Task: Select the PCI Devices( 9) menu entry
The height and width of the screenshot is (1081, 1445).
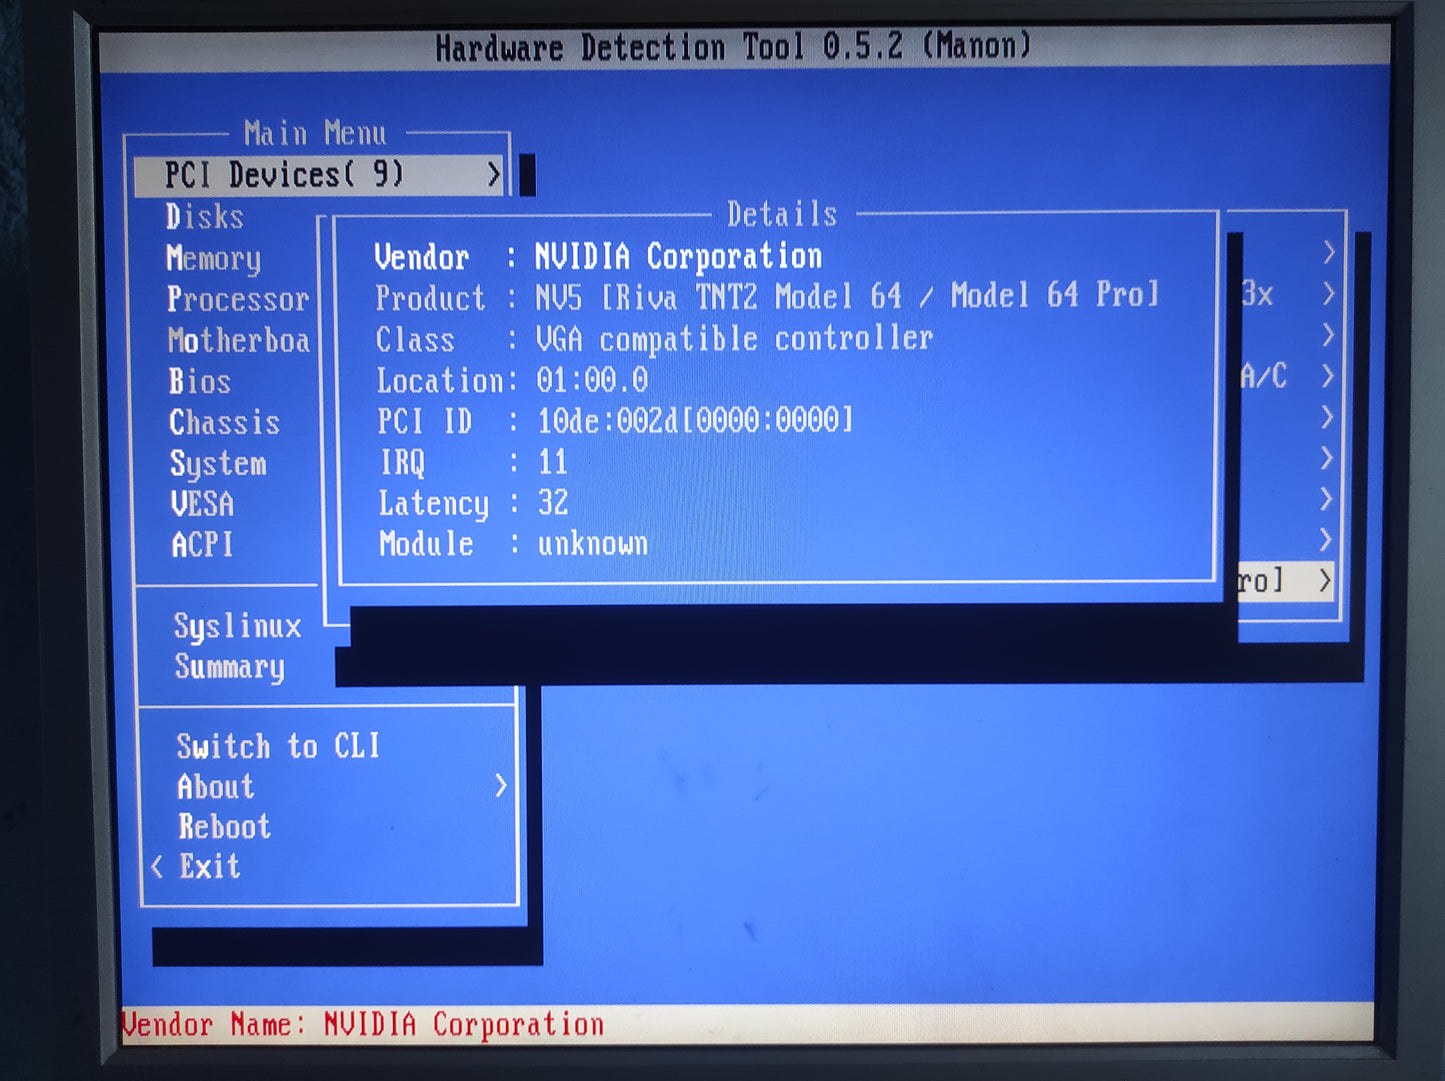Action: 284,176
